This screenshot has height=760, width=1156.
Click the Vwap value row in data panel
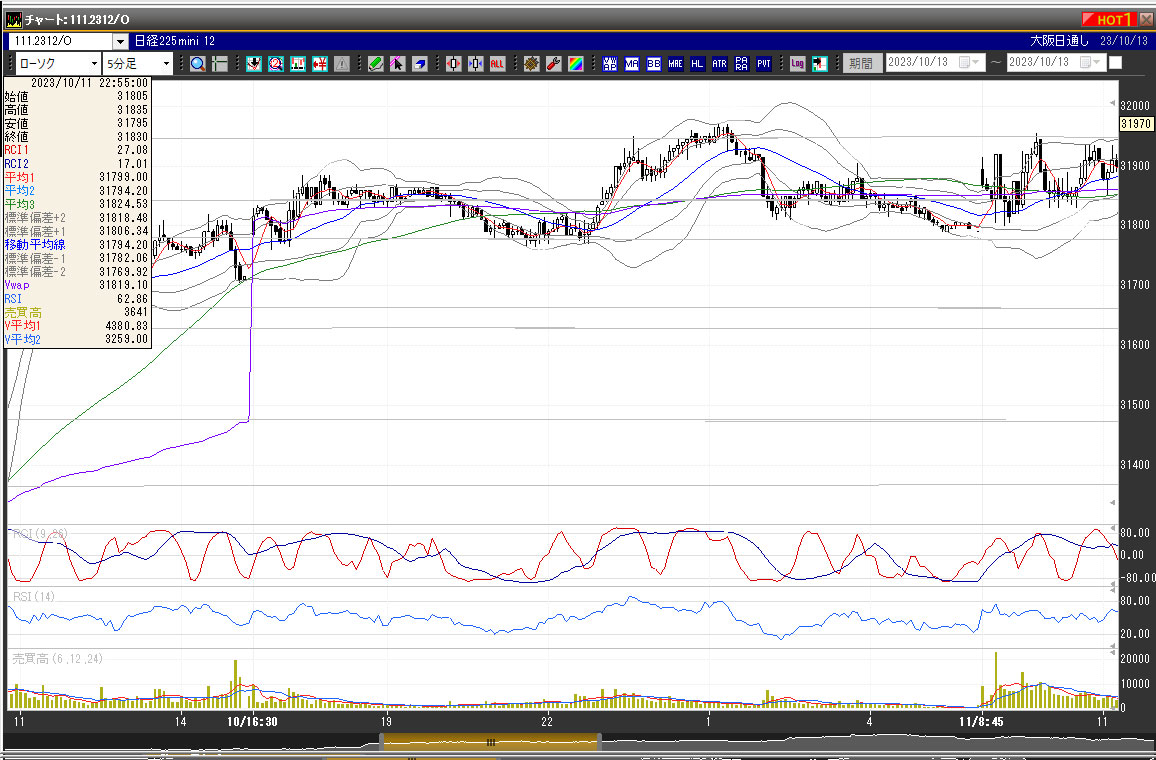77,285
